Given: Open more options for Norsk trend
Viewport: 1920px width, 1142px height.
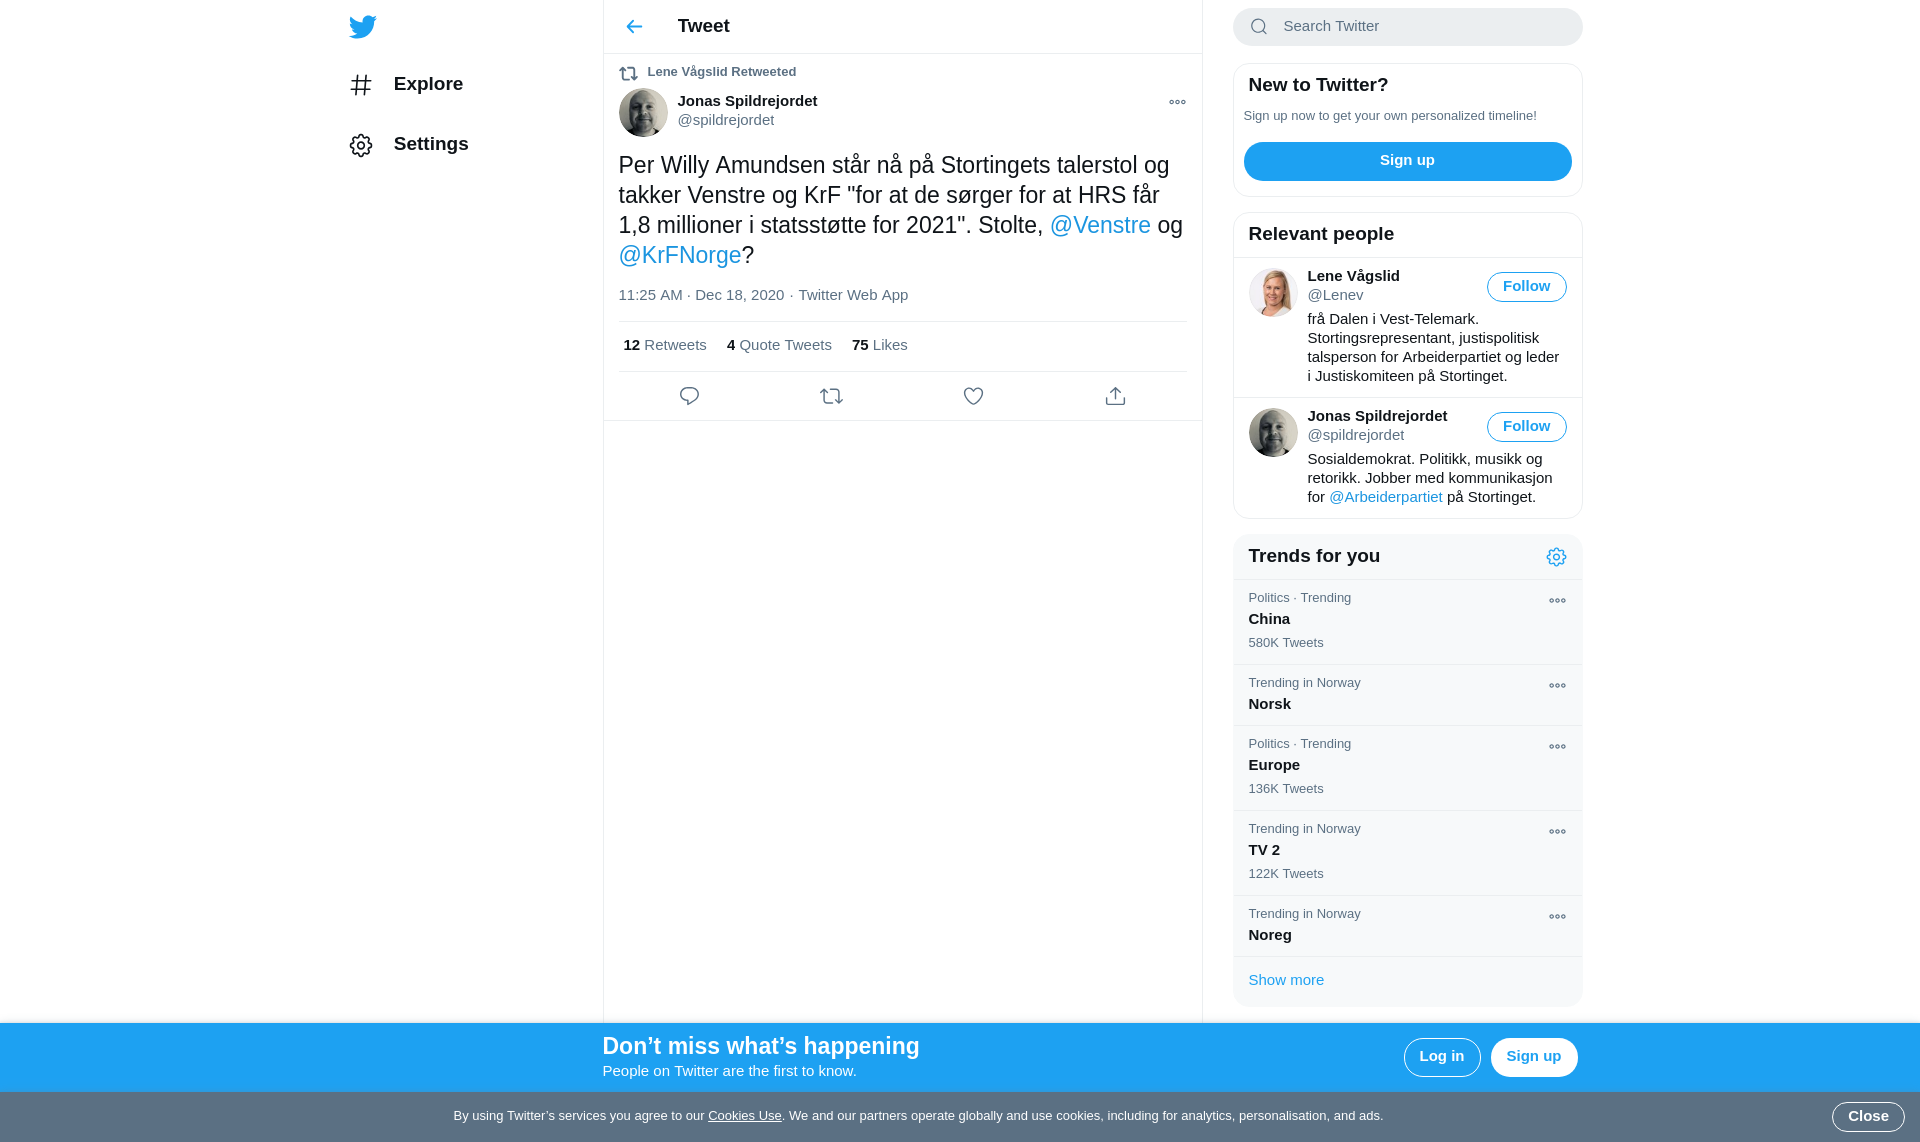Looking at the screenshot, I should pyautogui.click(x=1557, y=686).
